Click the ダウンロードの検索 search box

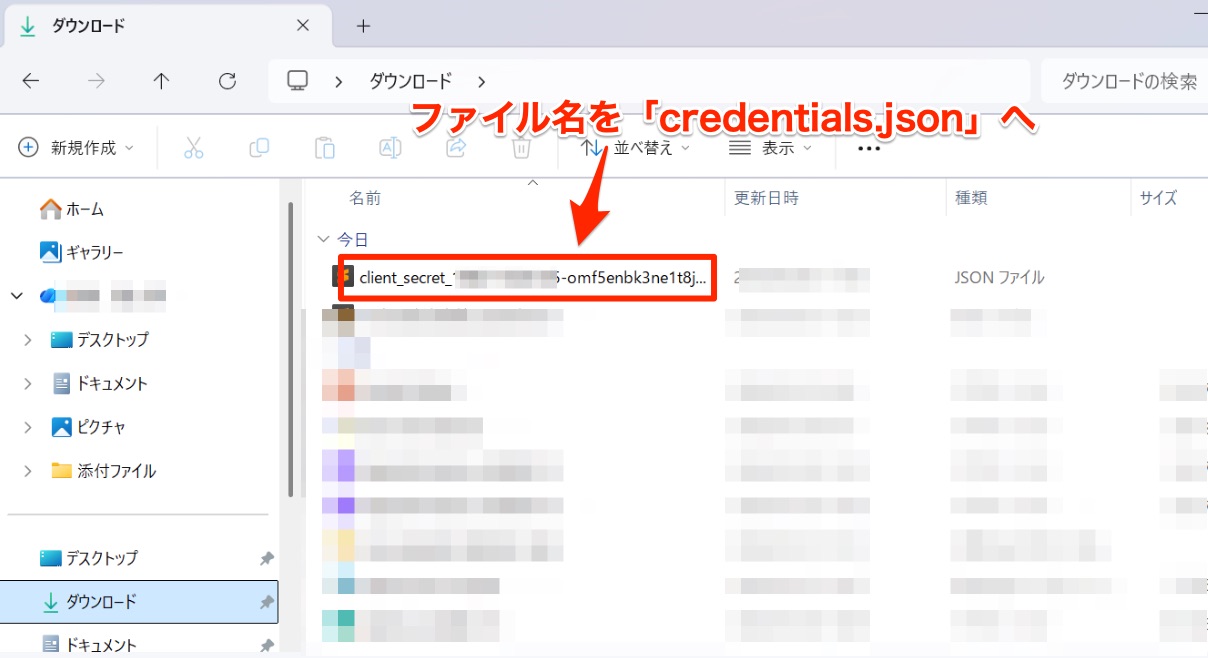(1125, 81)
